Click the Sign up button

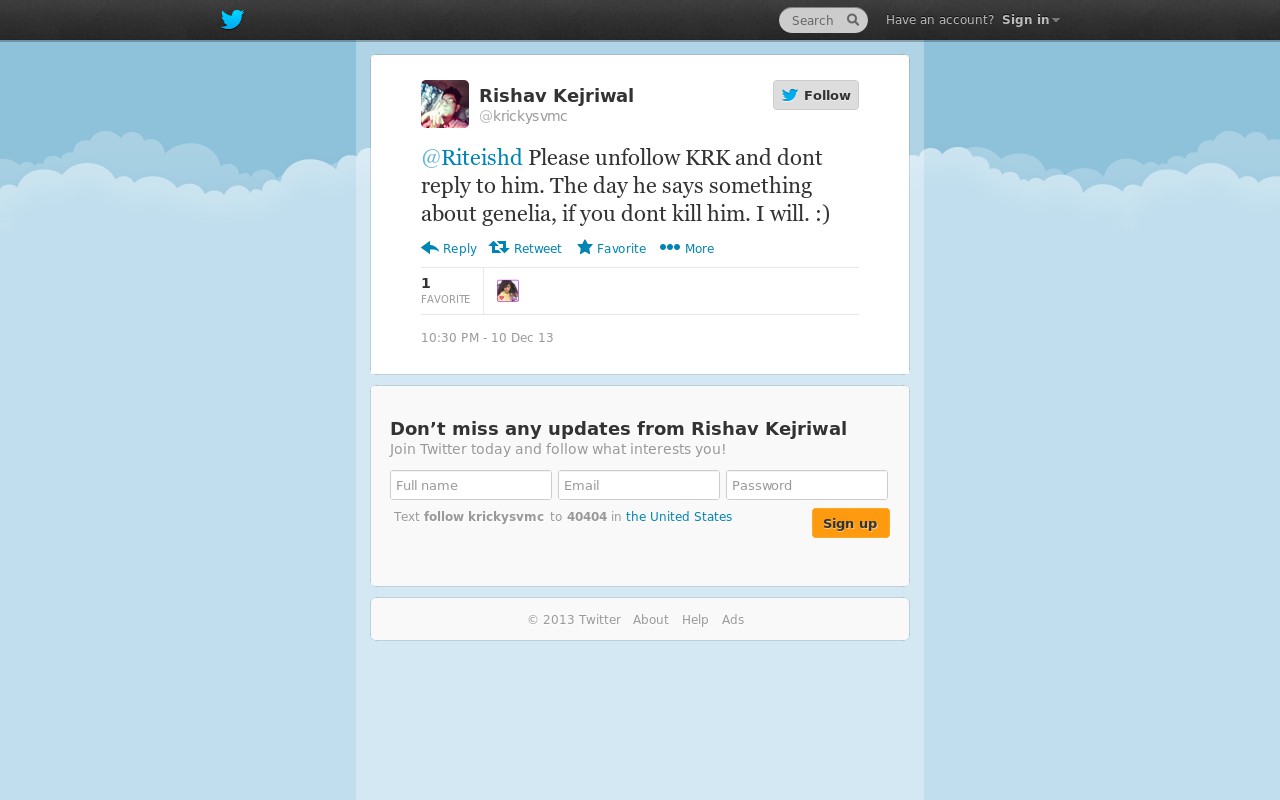click(x=851, y=523)
